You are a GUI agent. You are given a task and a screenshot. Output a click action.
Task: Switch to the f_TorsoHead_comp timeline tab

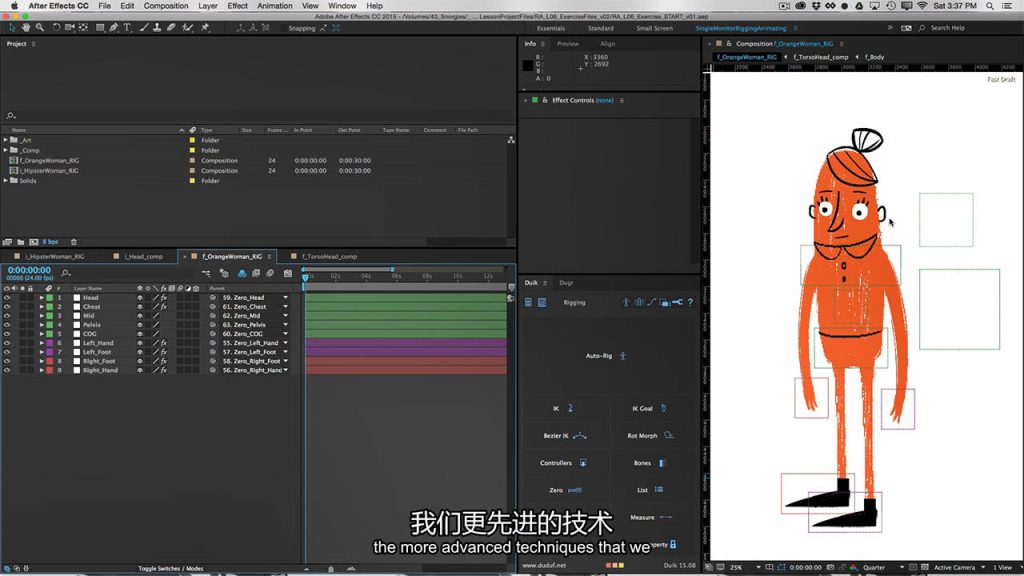click(x=330, y=257)
